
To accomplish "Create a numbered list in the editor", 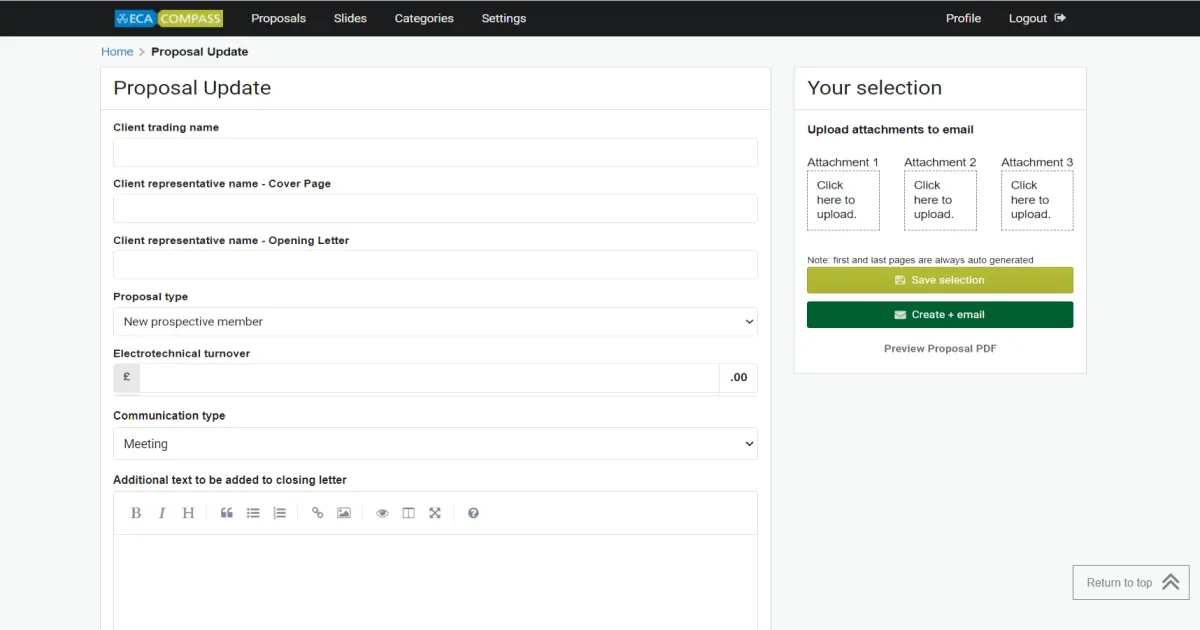I will click(280, 512).
